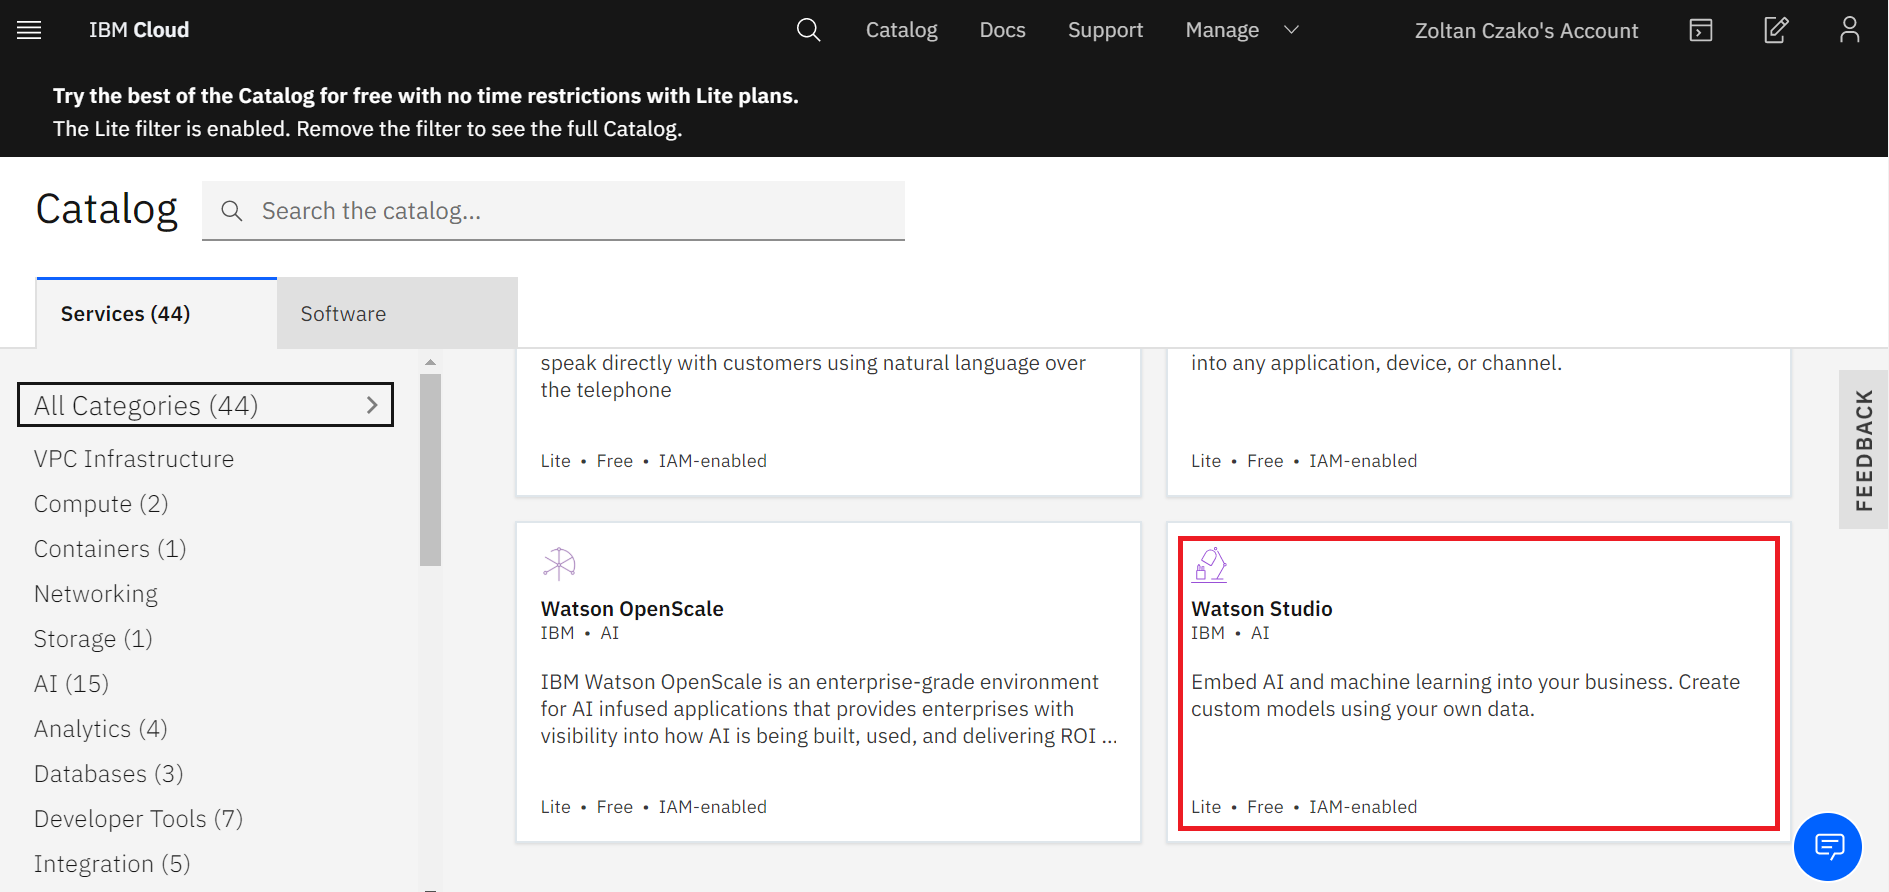Screen dimensions: 1889x892
Task: Select the Networking category
Action: (x=96, y=594)
